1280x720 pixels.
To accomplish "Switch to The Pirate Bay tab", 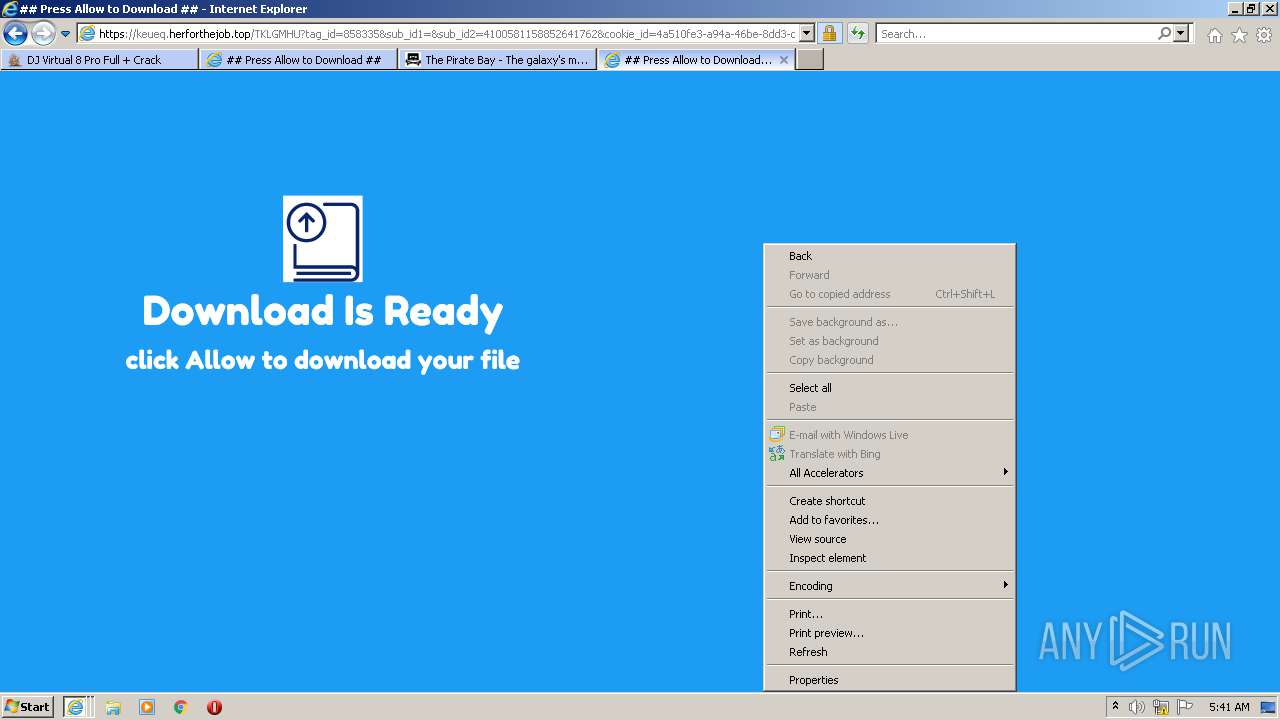I will 498,60.
